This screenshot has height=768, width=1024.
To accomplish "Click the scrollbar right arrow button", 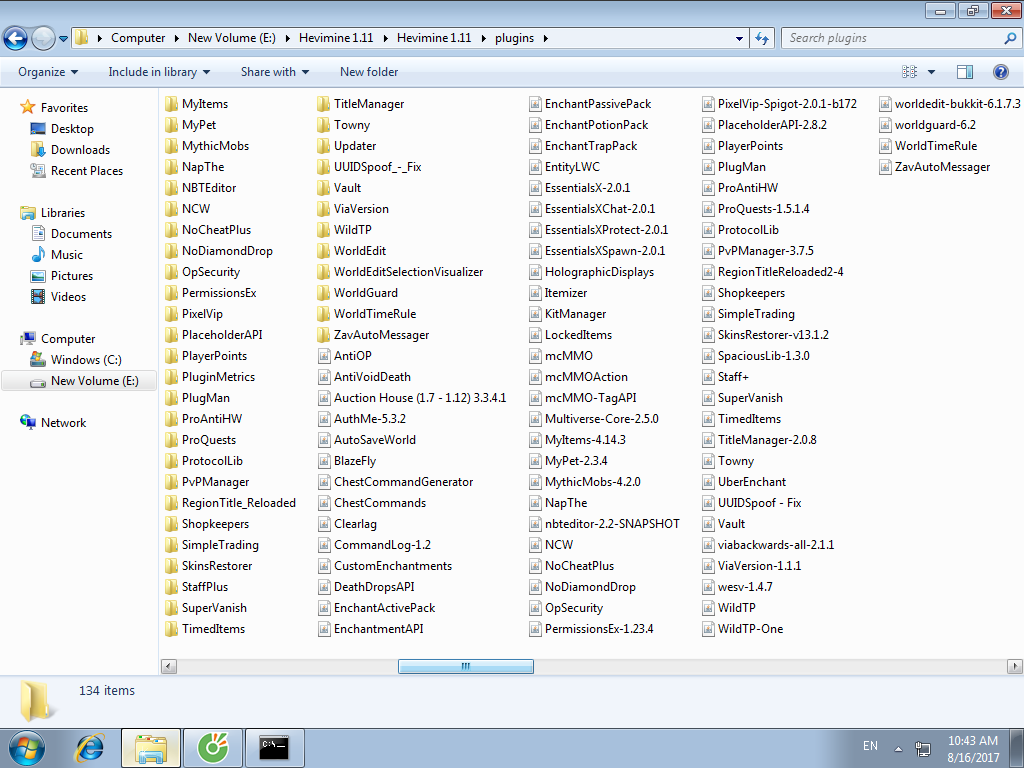I will point(1015,666).
